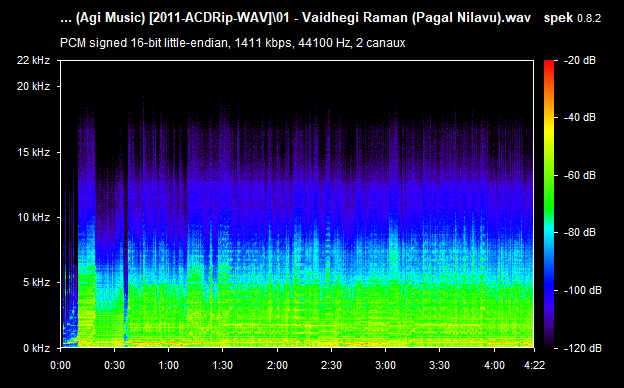This screenshot has height=388, width=624.
Task: Click the PCM signed 16-bit codec info line
Action: pos(232,43)
